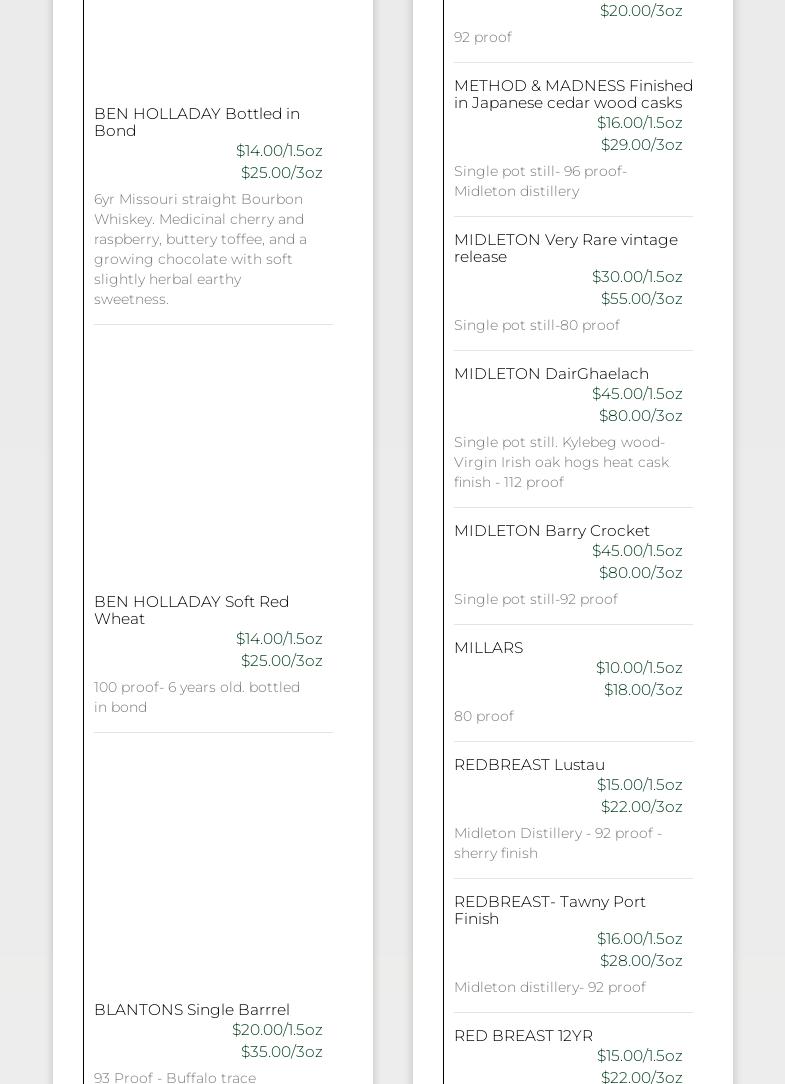Click the REDBREAST- Tawny Port Finish title

click(549, 910)
